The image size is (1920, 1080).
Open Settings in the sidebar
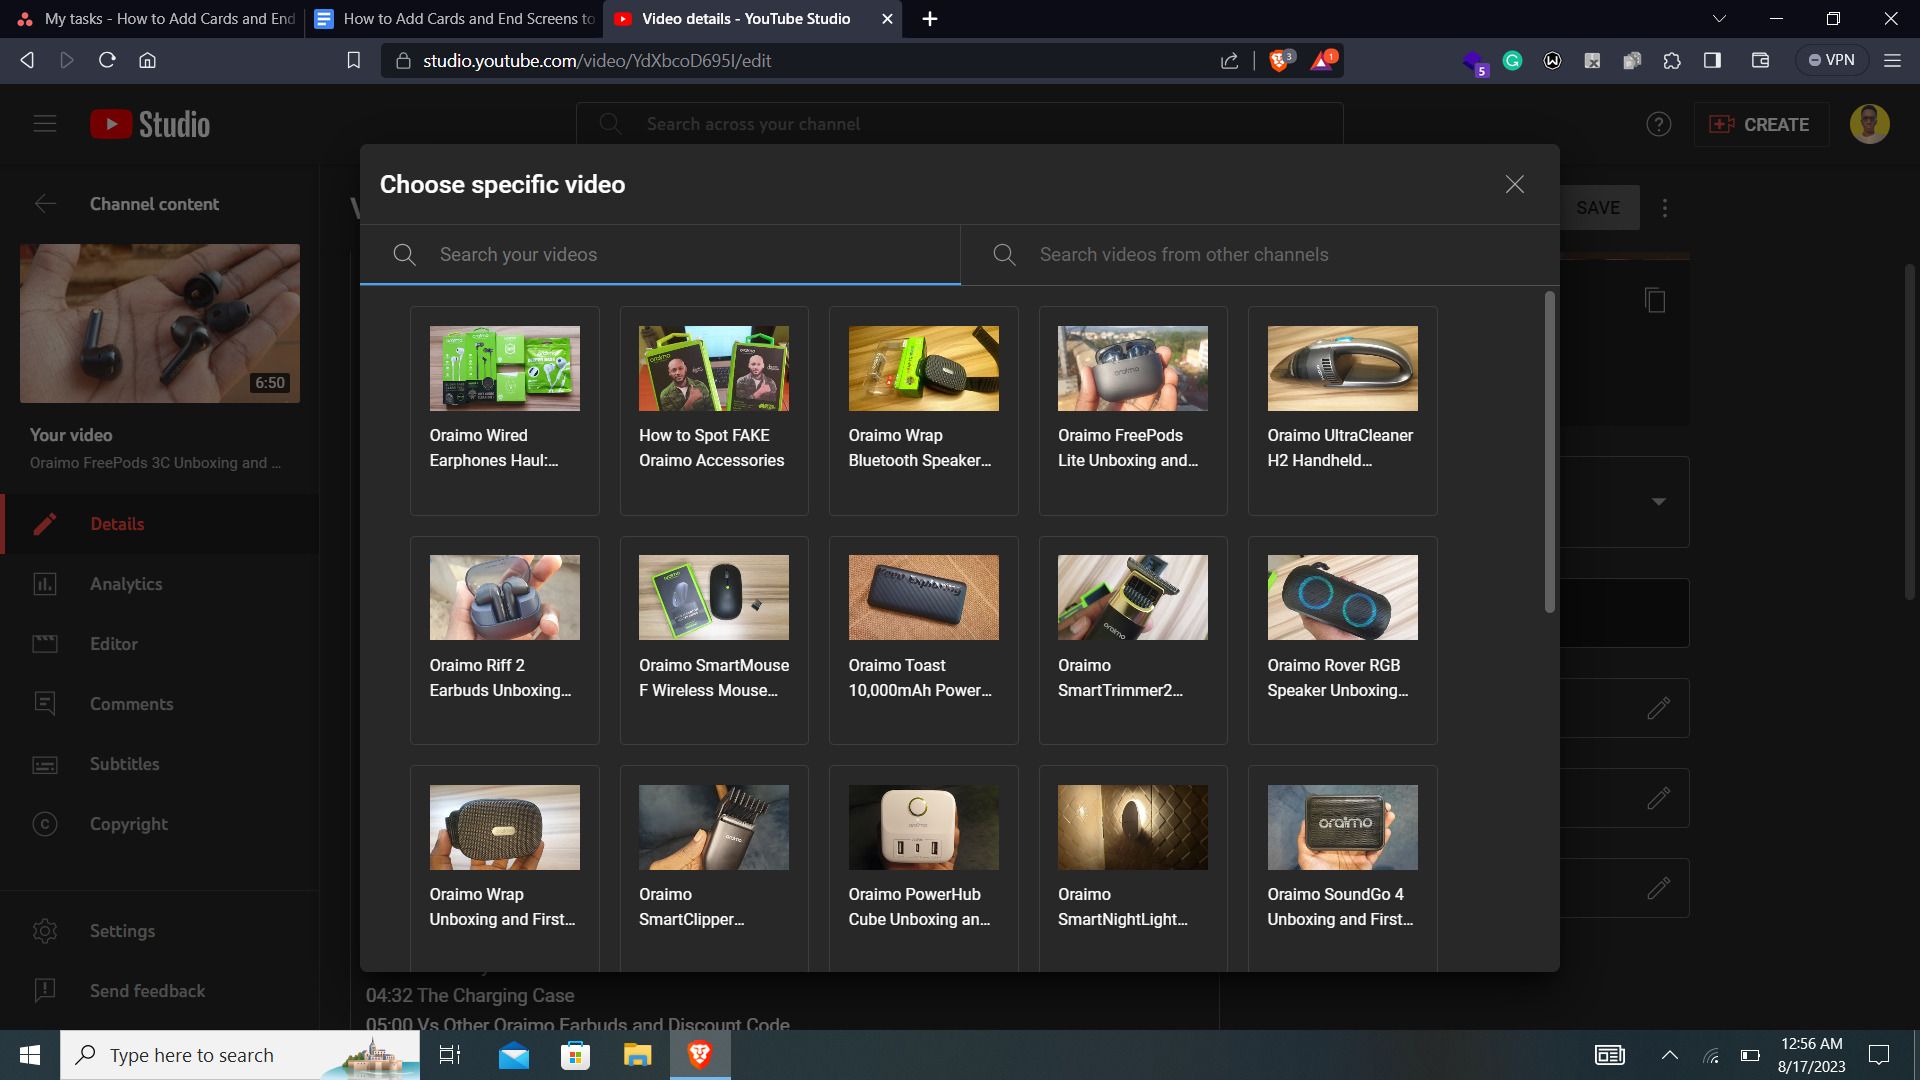point(160,931)
